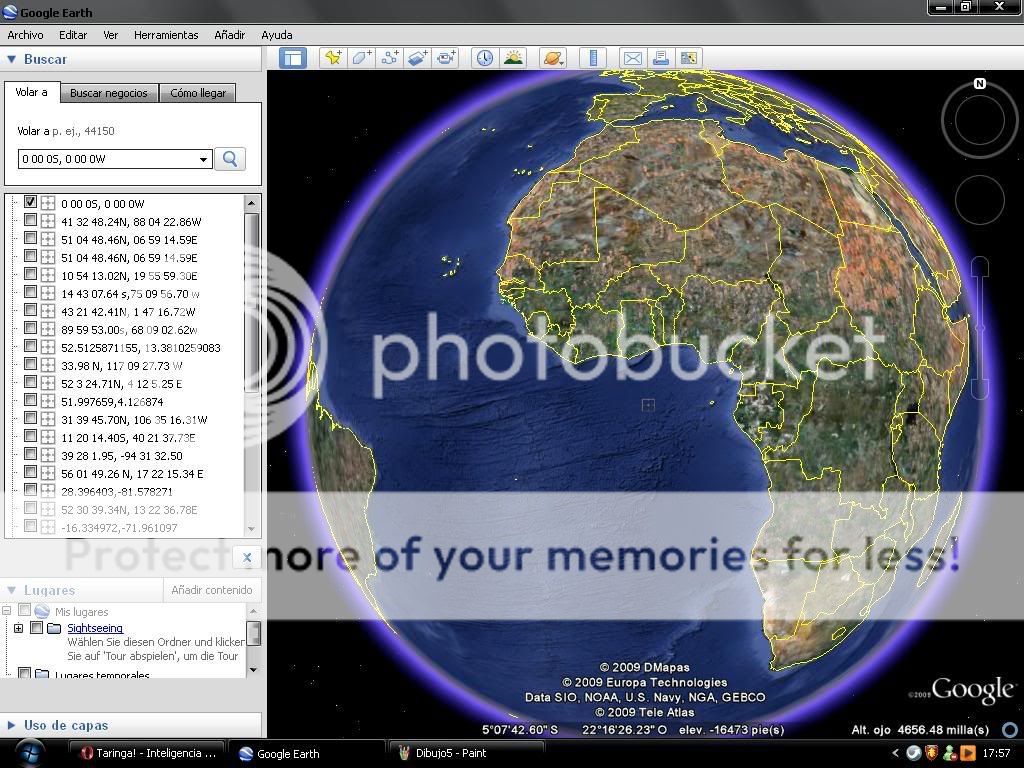Click the taskbar clock showing 17:57
The height and width of the screenshot is (768, 1024).
997,753
